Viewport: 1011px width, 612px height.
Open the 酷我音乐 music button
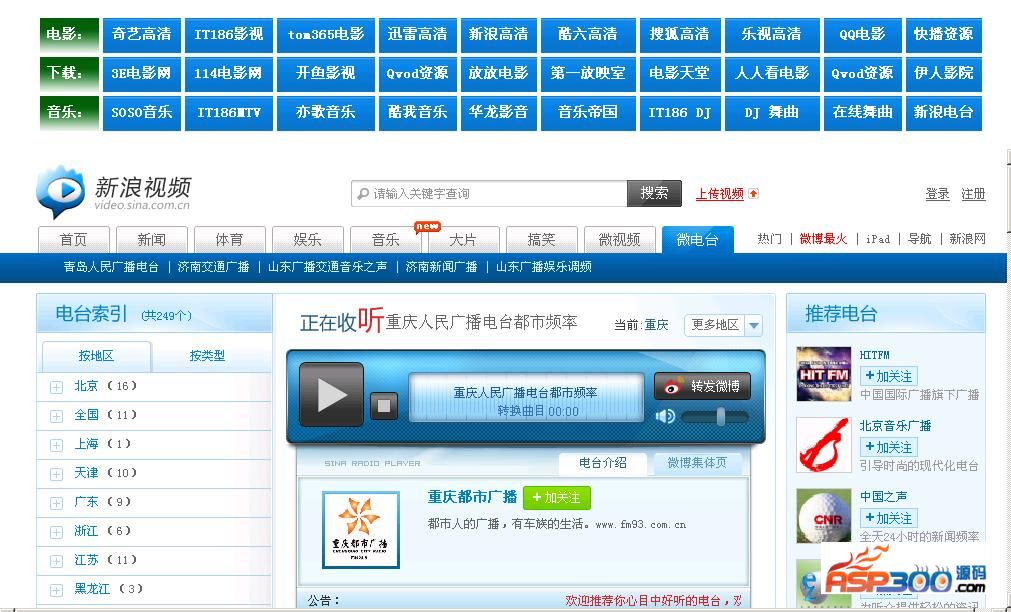coord(418,113)
